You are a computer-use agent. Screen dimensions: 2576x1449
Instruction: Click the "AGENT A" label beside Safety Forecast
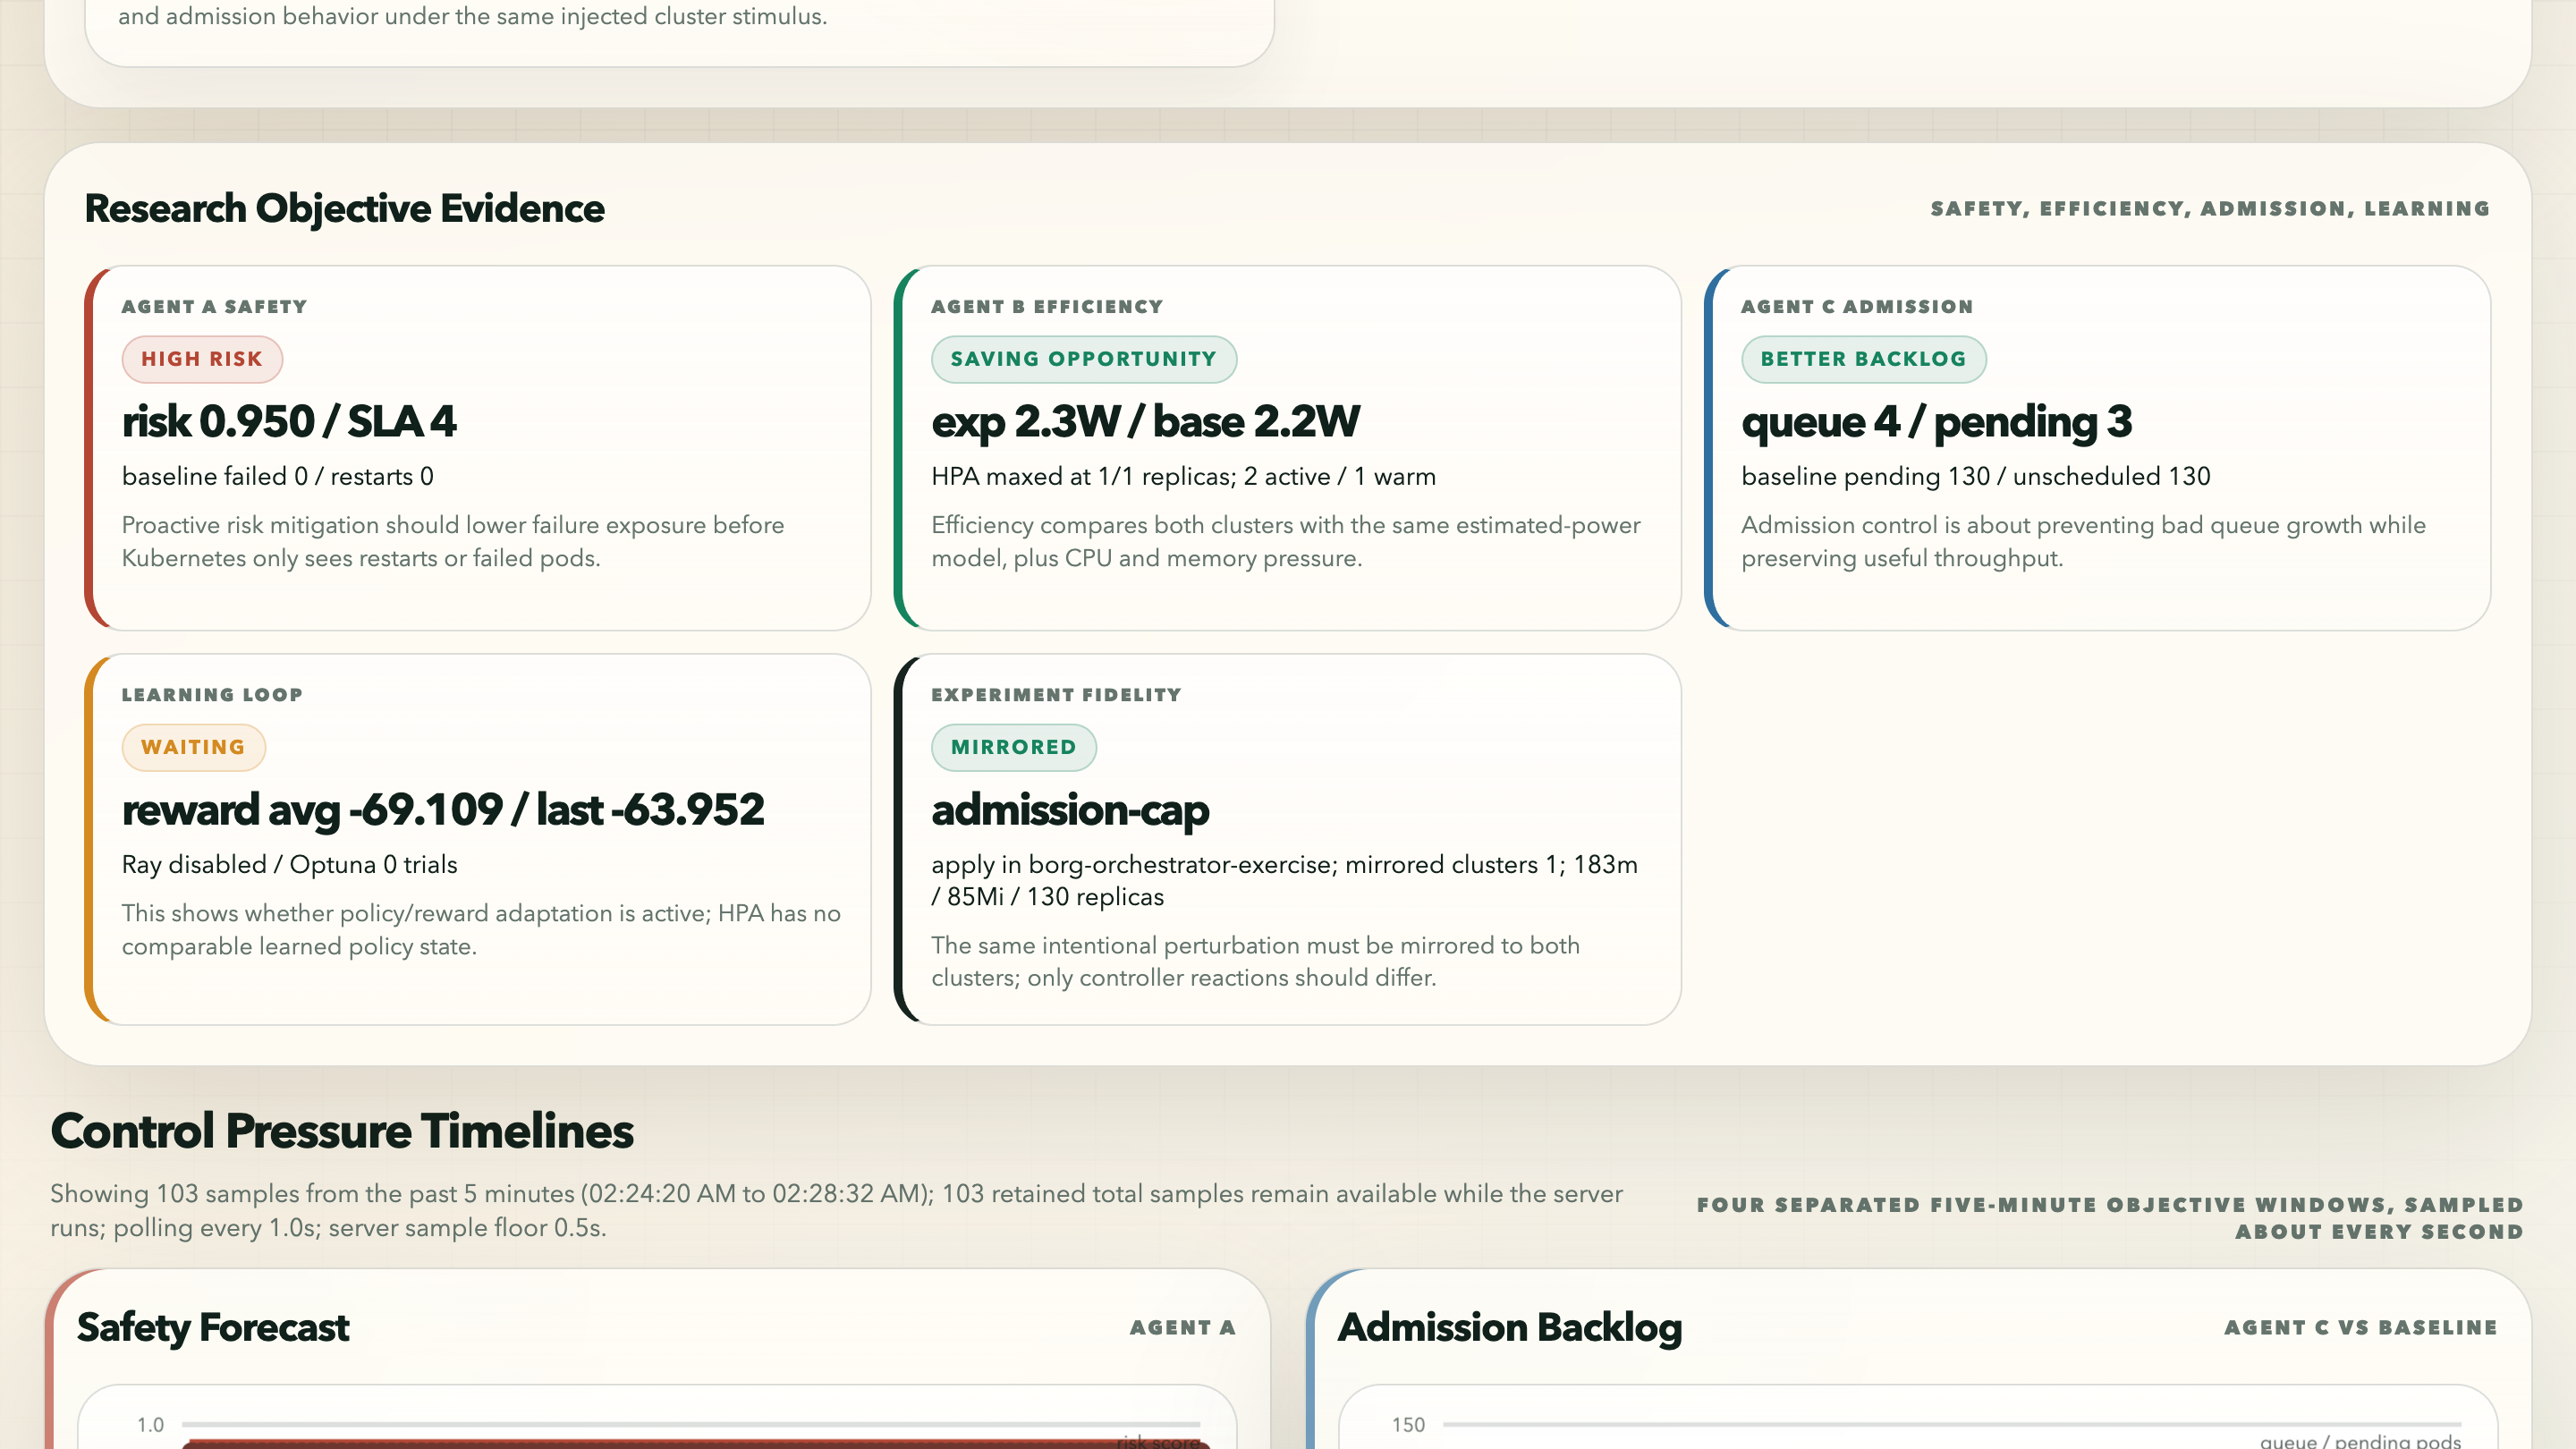click(x=1183, y=1327)
